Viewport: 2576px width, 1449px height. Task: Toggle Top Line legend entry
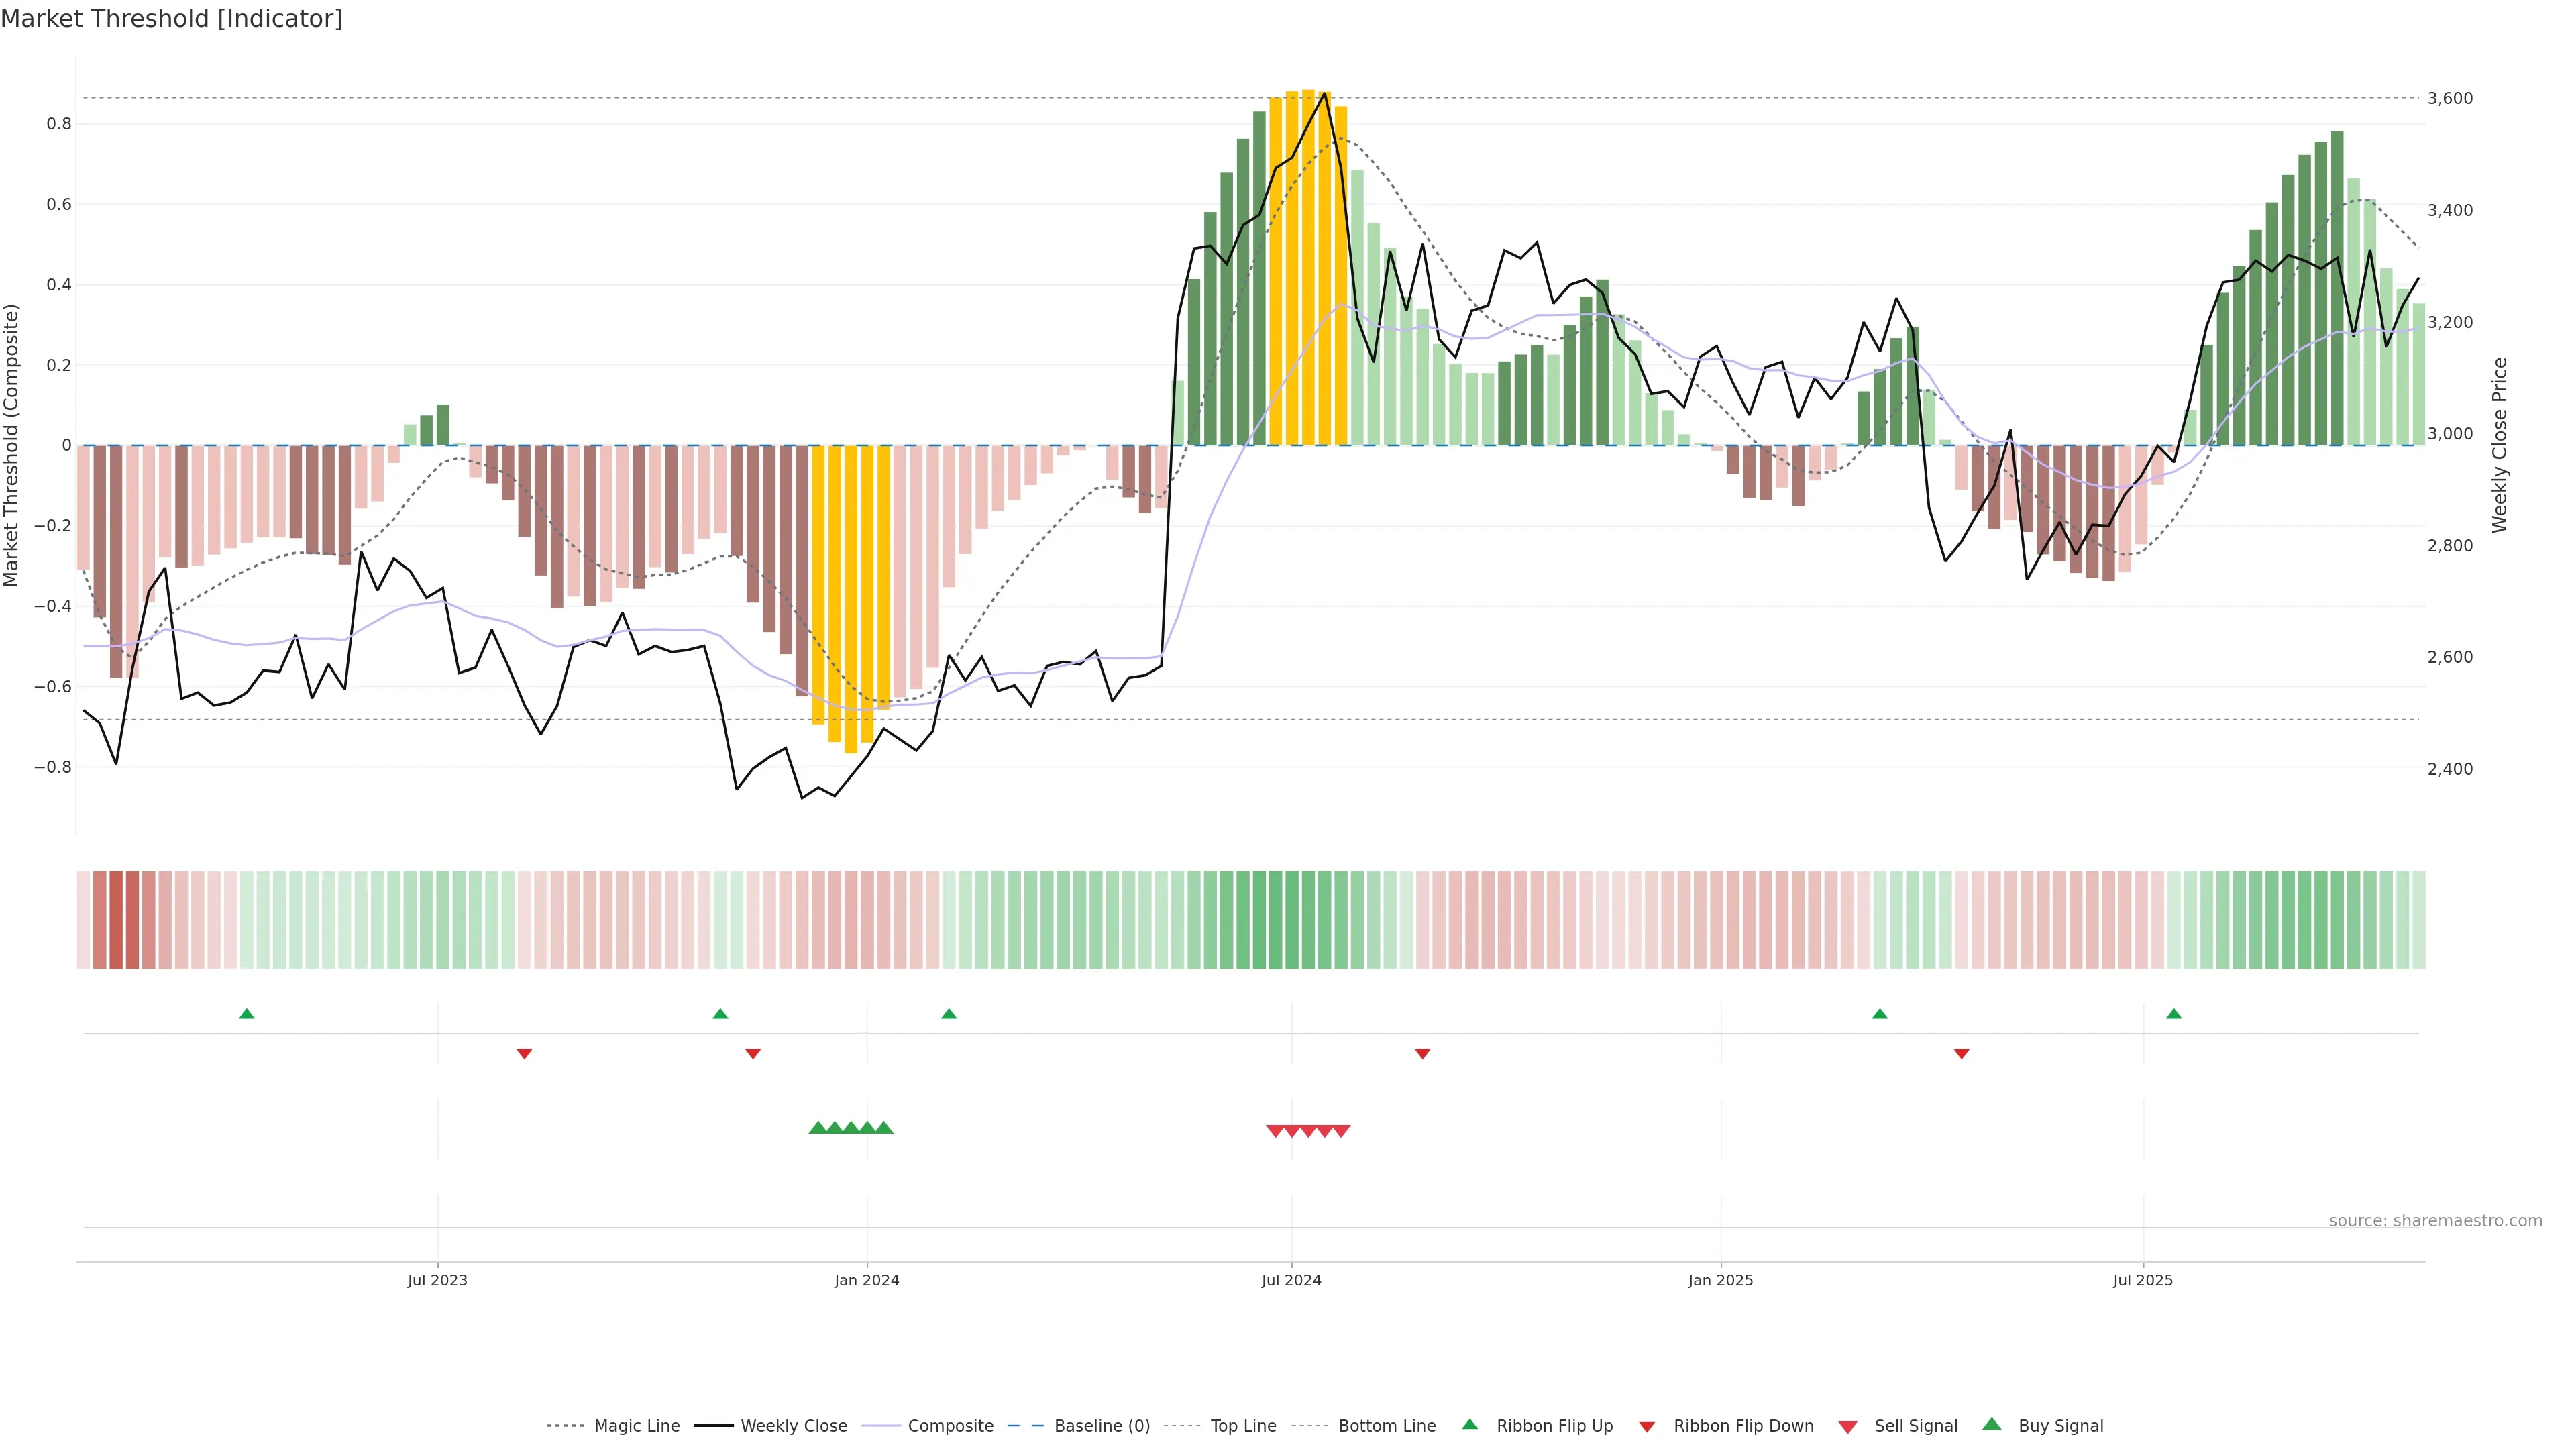pyautogui.click(x=1243, y=1426)
